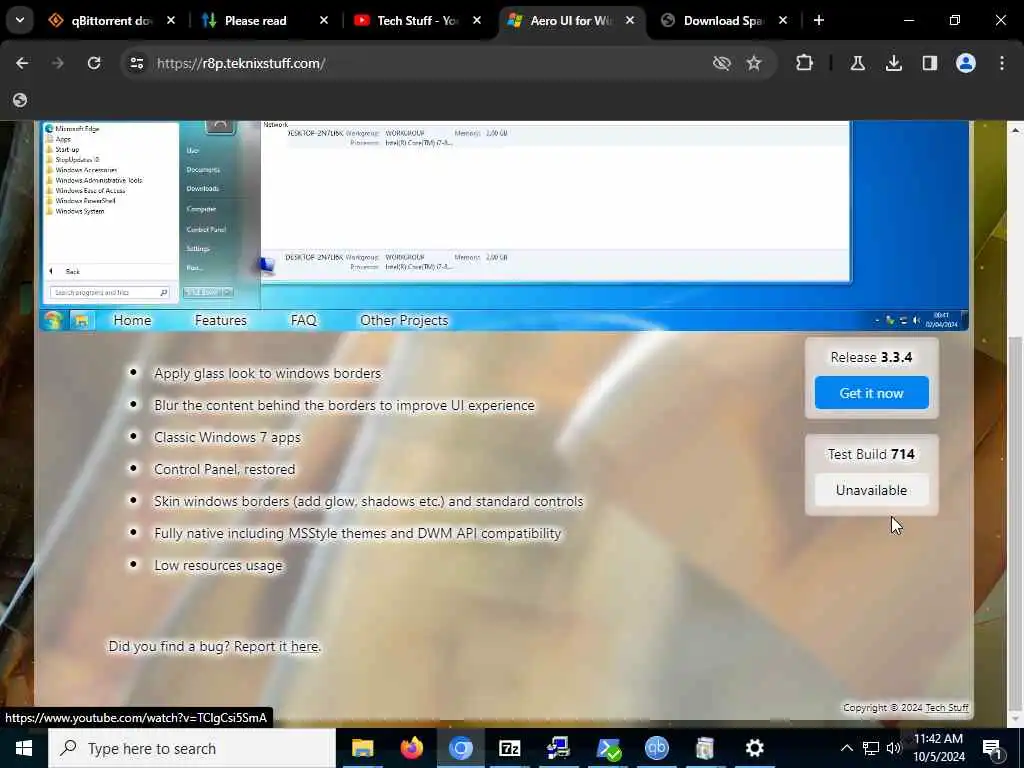This screenshot has width=1024, height=768.
Task: Click 'Apply glass look to windows borders'
Action: click(x=267, y=374)
